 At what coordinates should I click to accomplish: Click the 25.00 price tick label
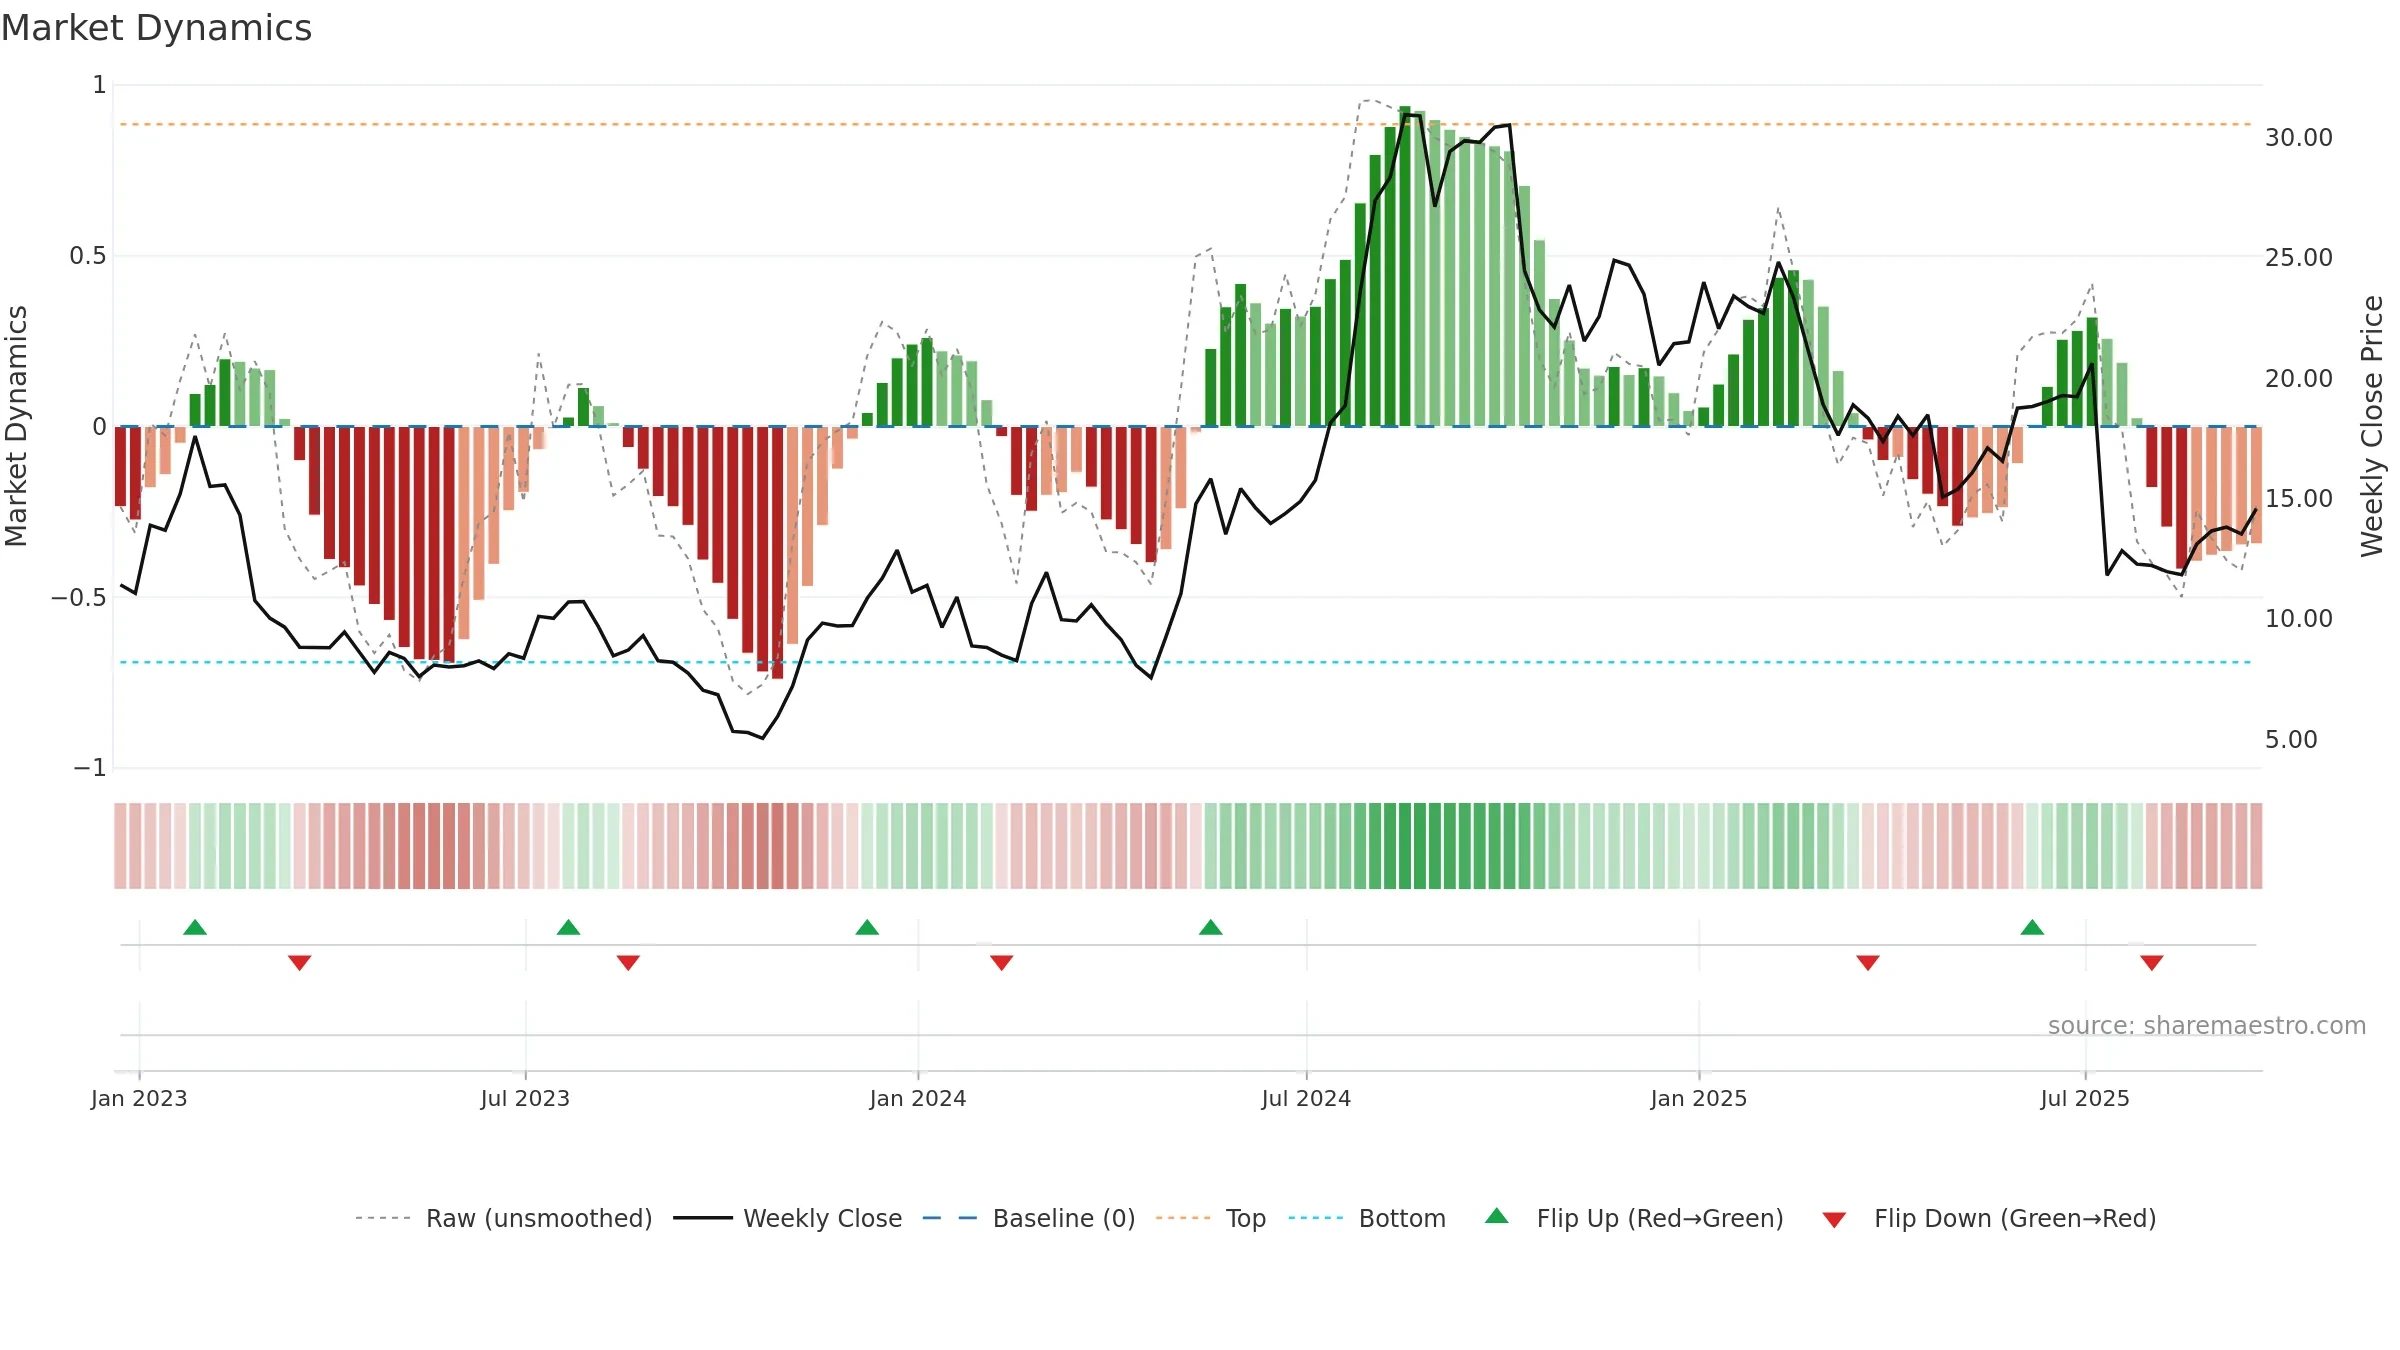[2299, 258]
